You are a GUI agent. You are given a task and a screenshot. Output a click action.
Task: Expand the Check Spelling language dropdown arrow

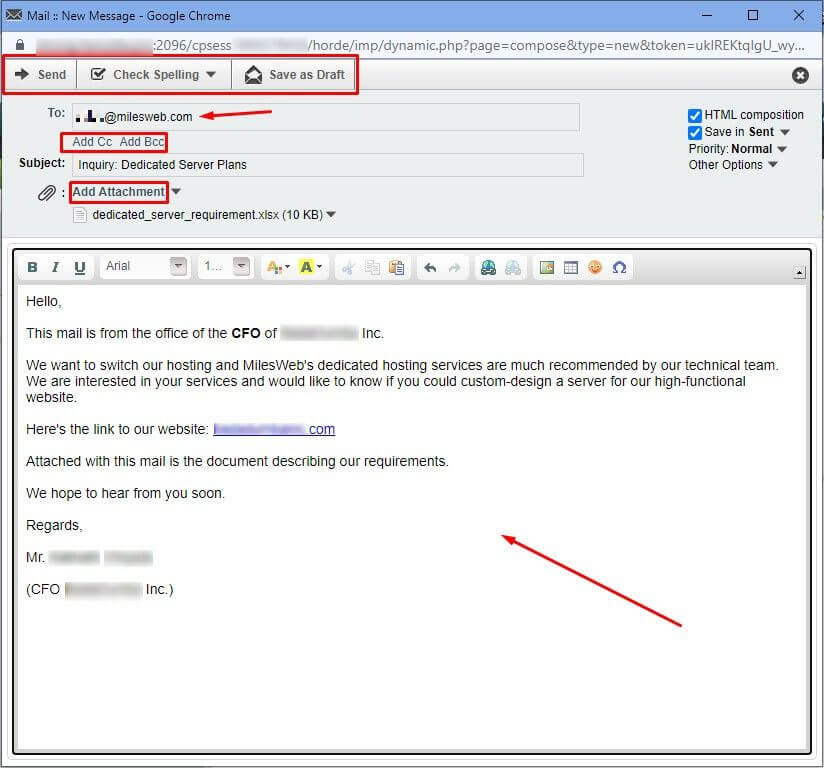211,75
